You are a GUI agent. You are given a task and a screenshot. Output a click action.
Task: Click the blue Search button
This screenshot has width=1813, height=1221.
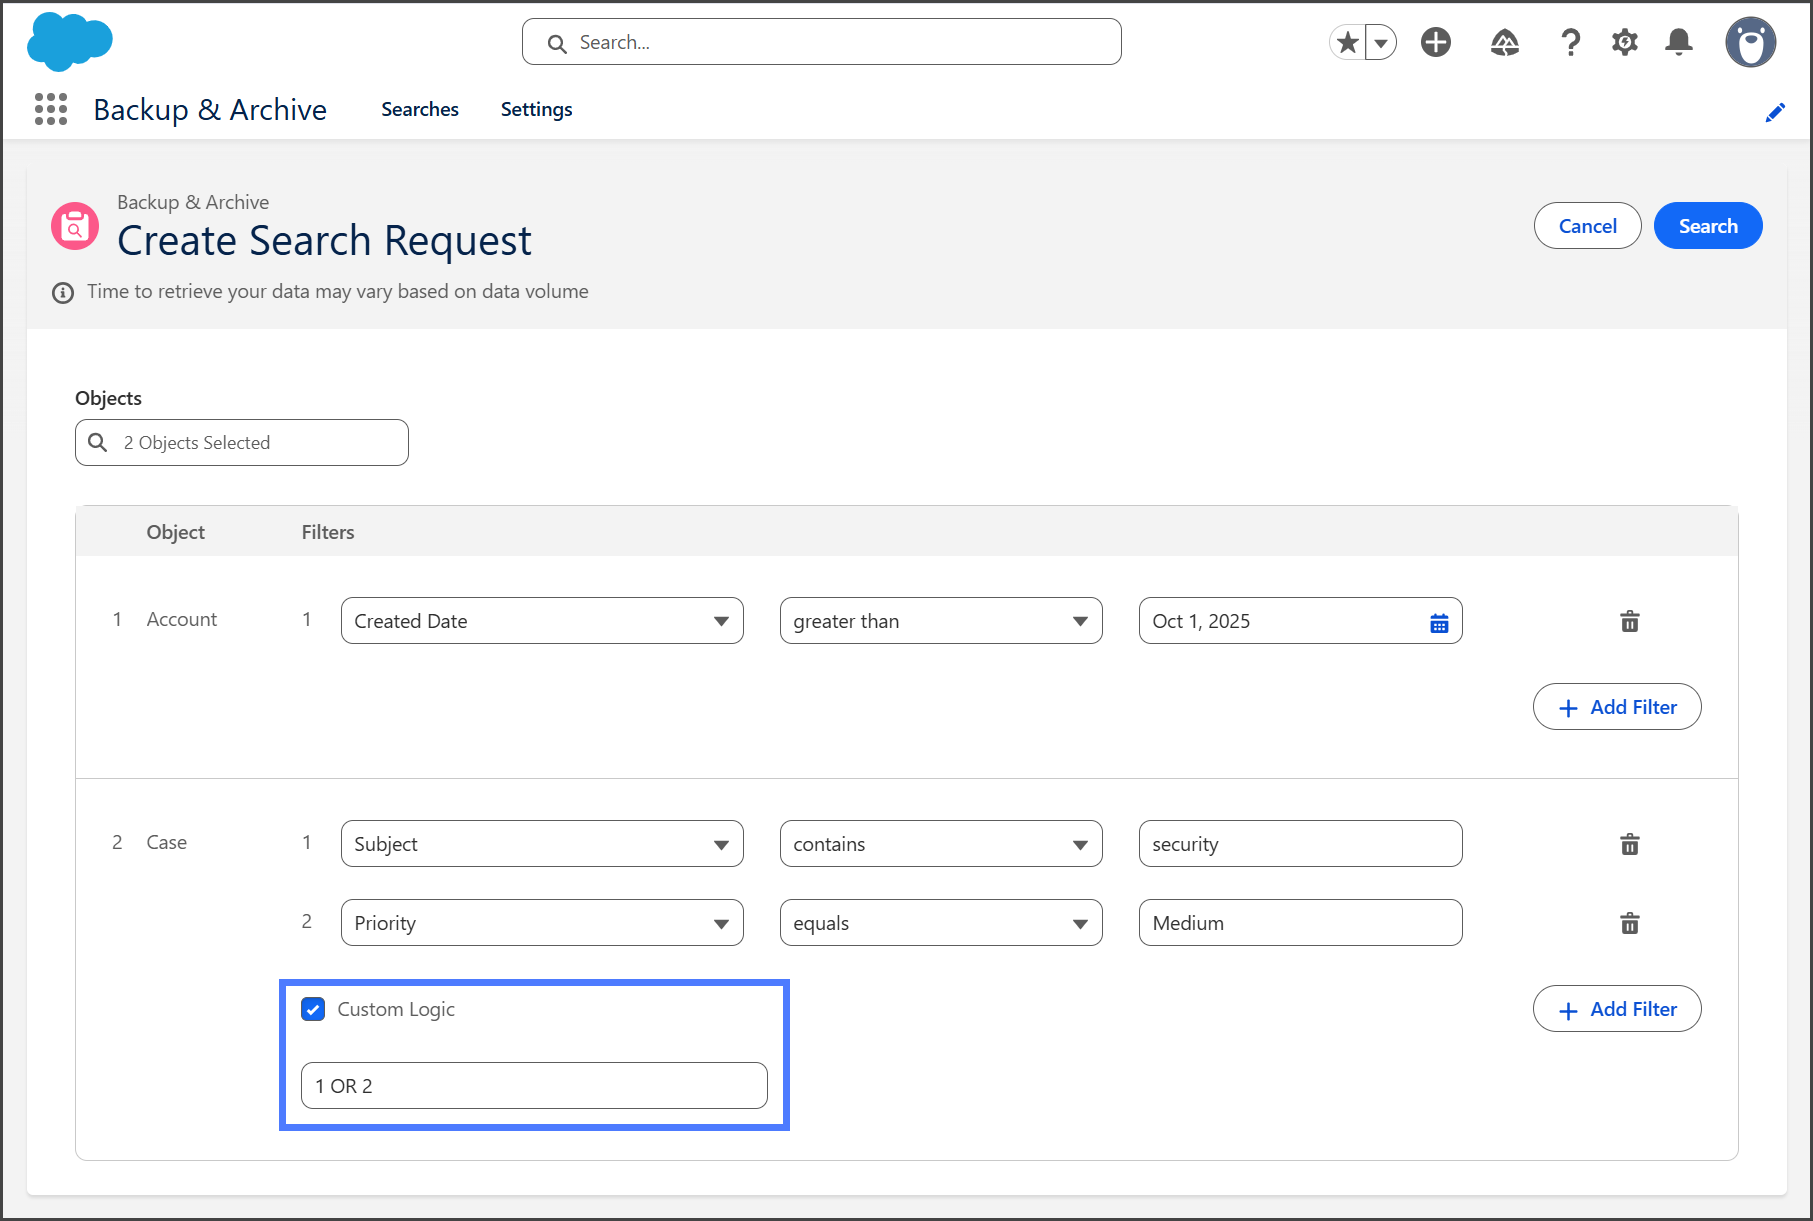pos(1707,226)
